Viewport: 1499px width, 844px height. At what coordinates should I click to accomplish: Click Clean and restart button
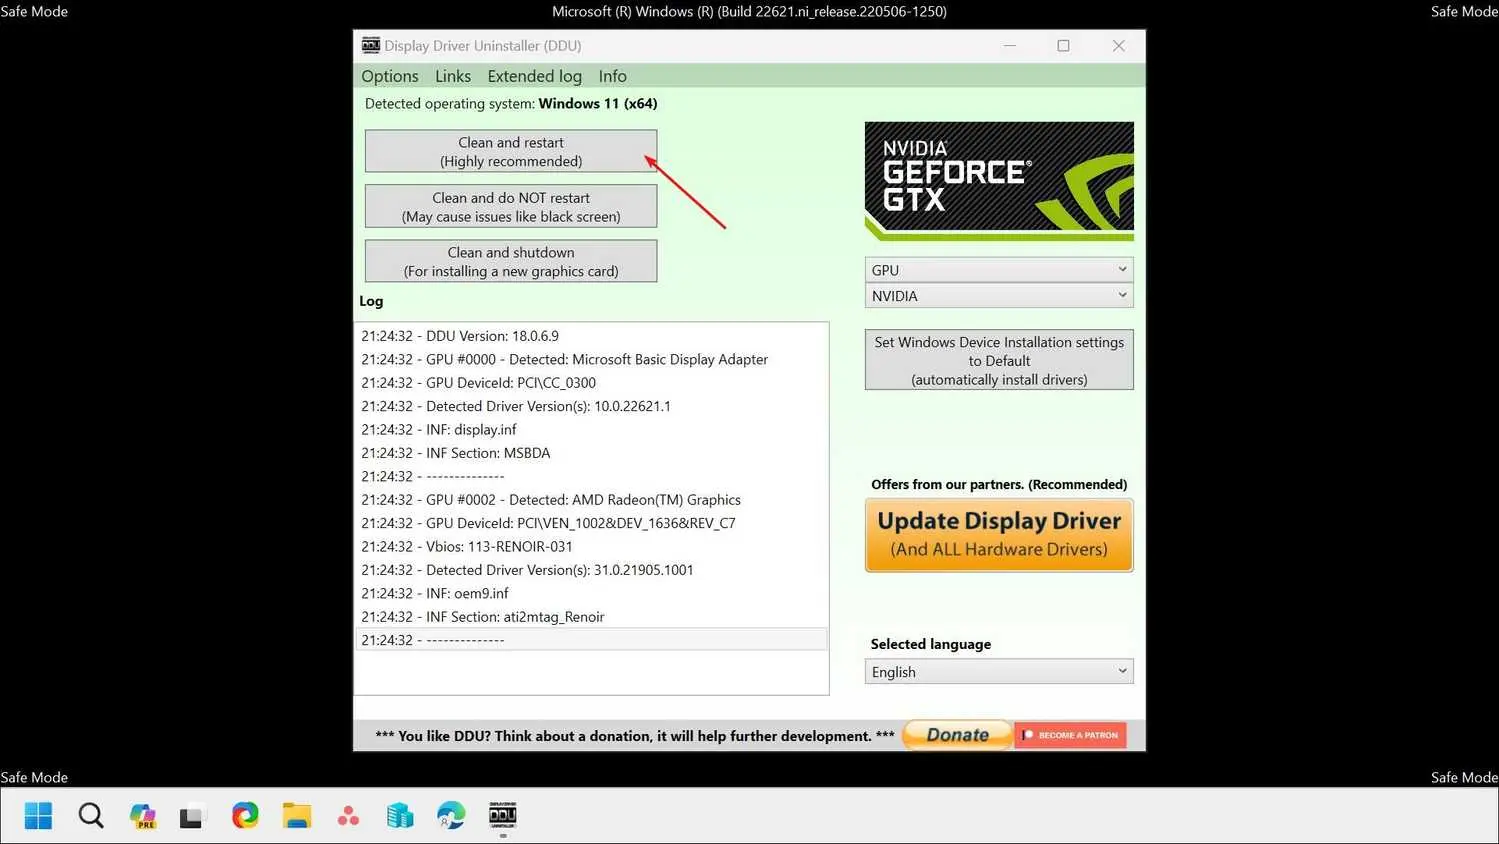tap(511, 151)
